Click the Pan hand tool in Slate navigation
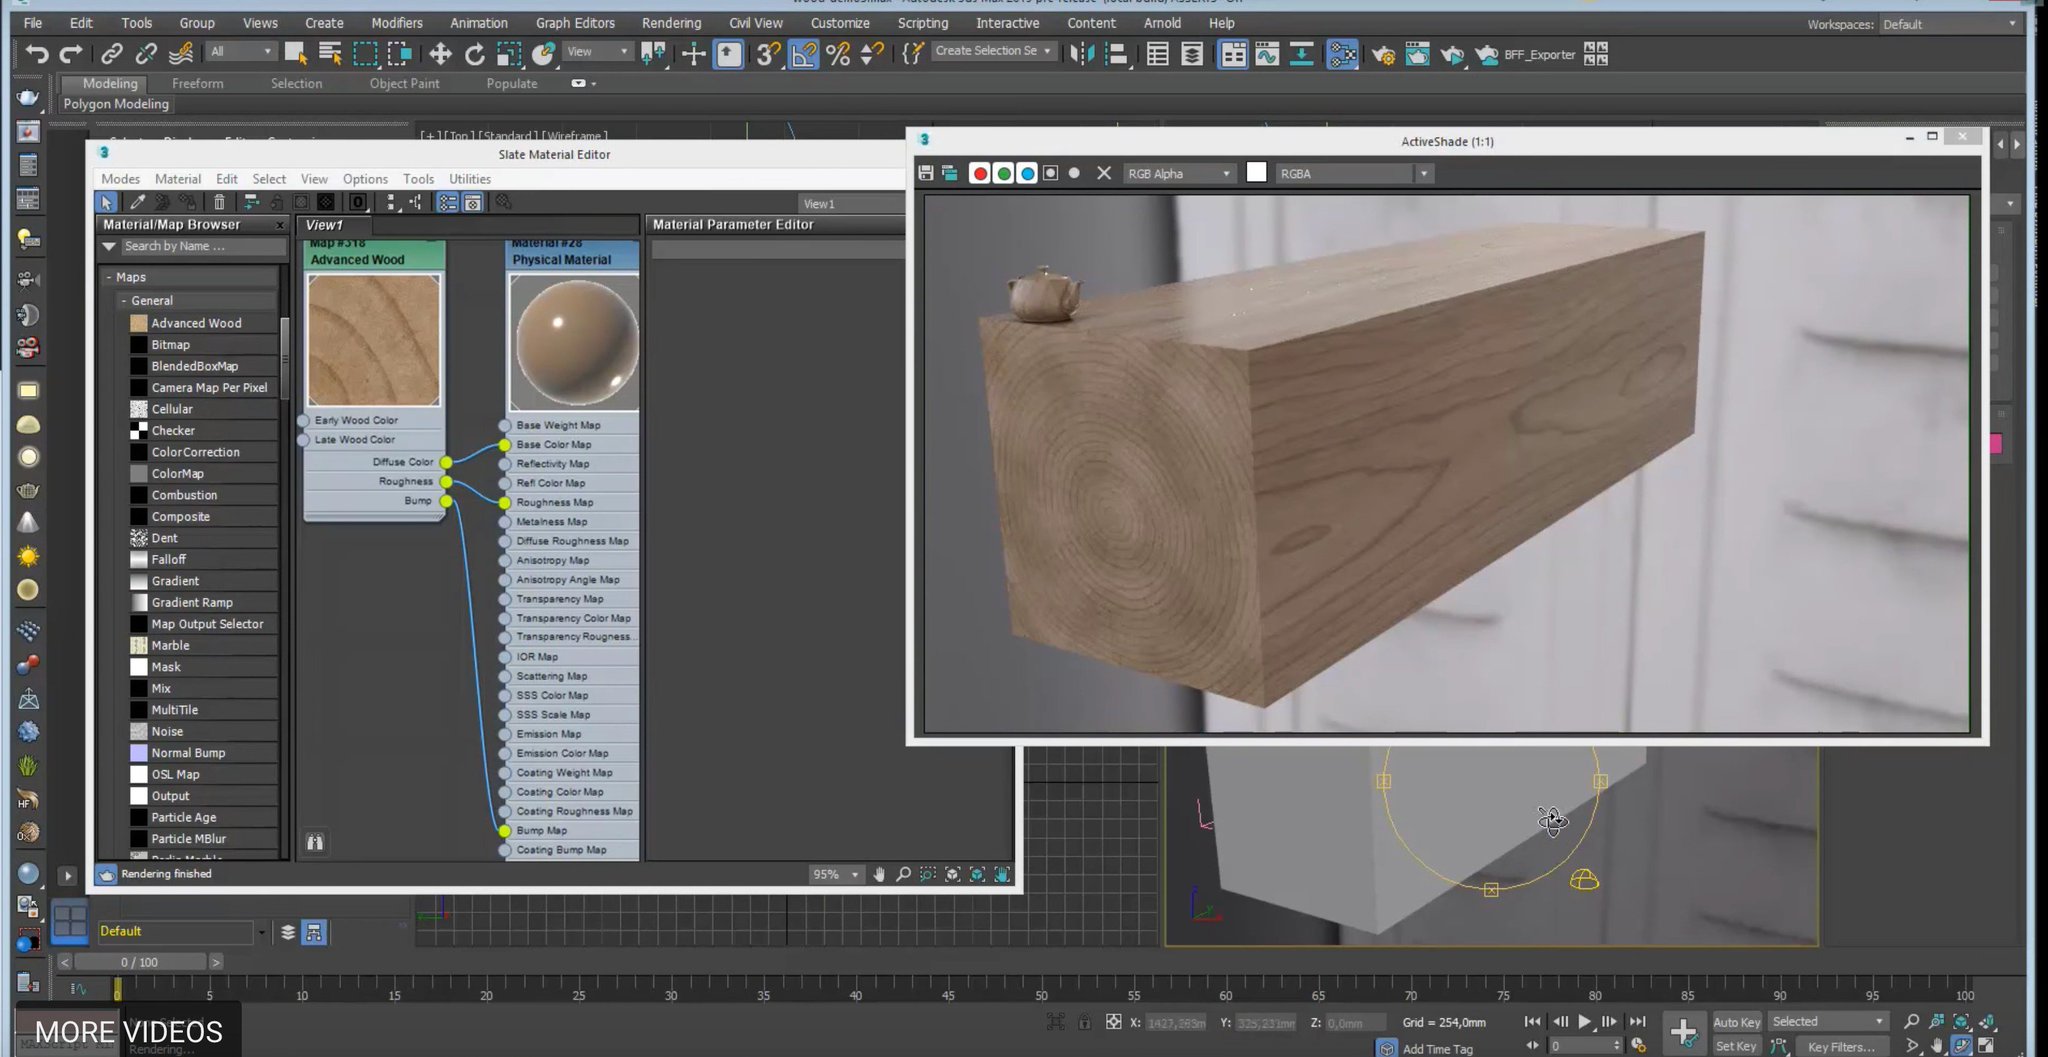This screenshot has width=2048, height=1057. [879, 874]
